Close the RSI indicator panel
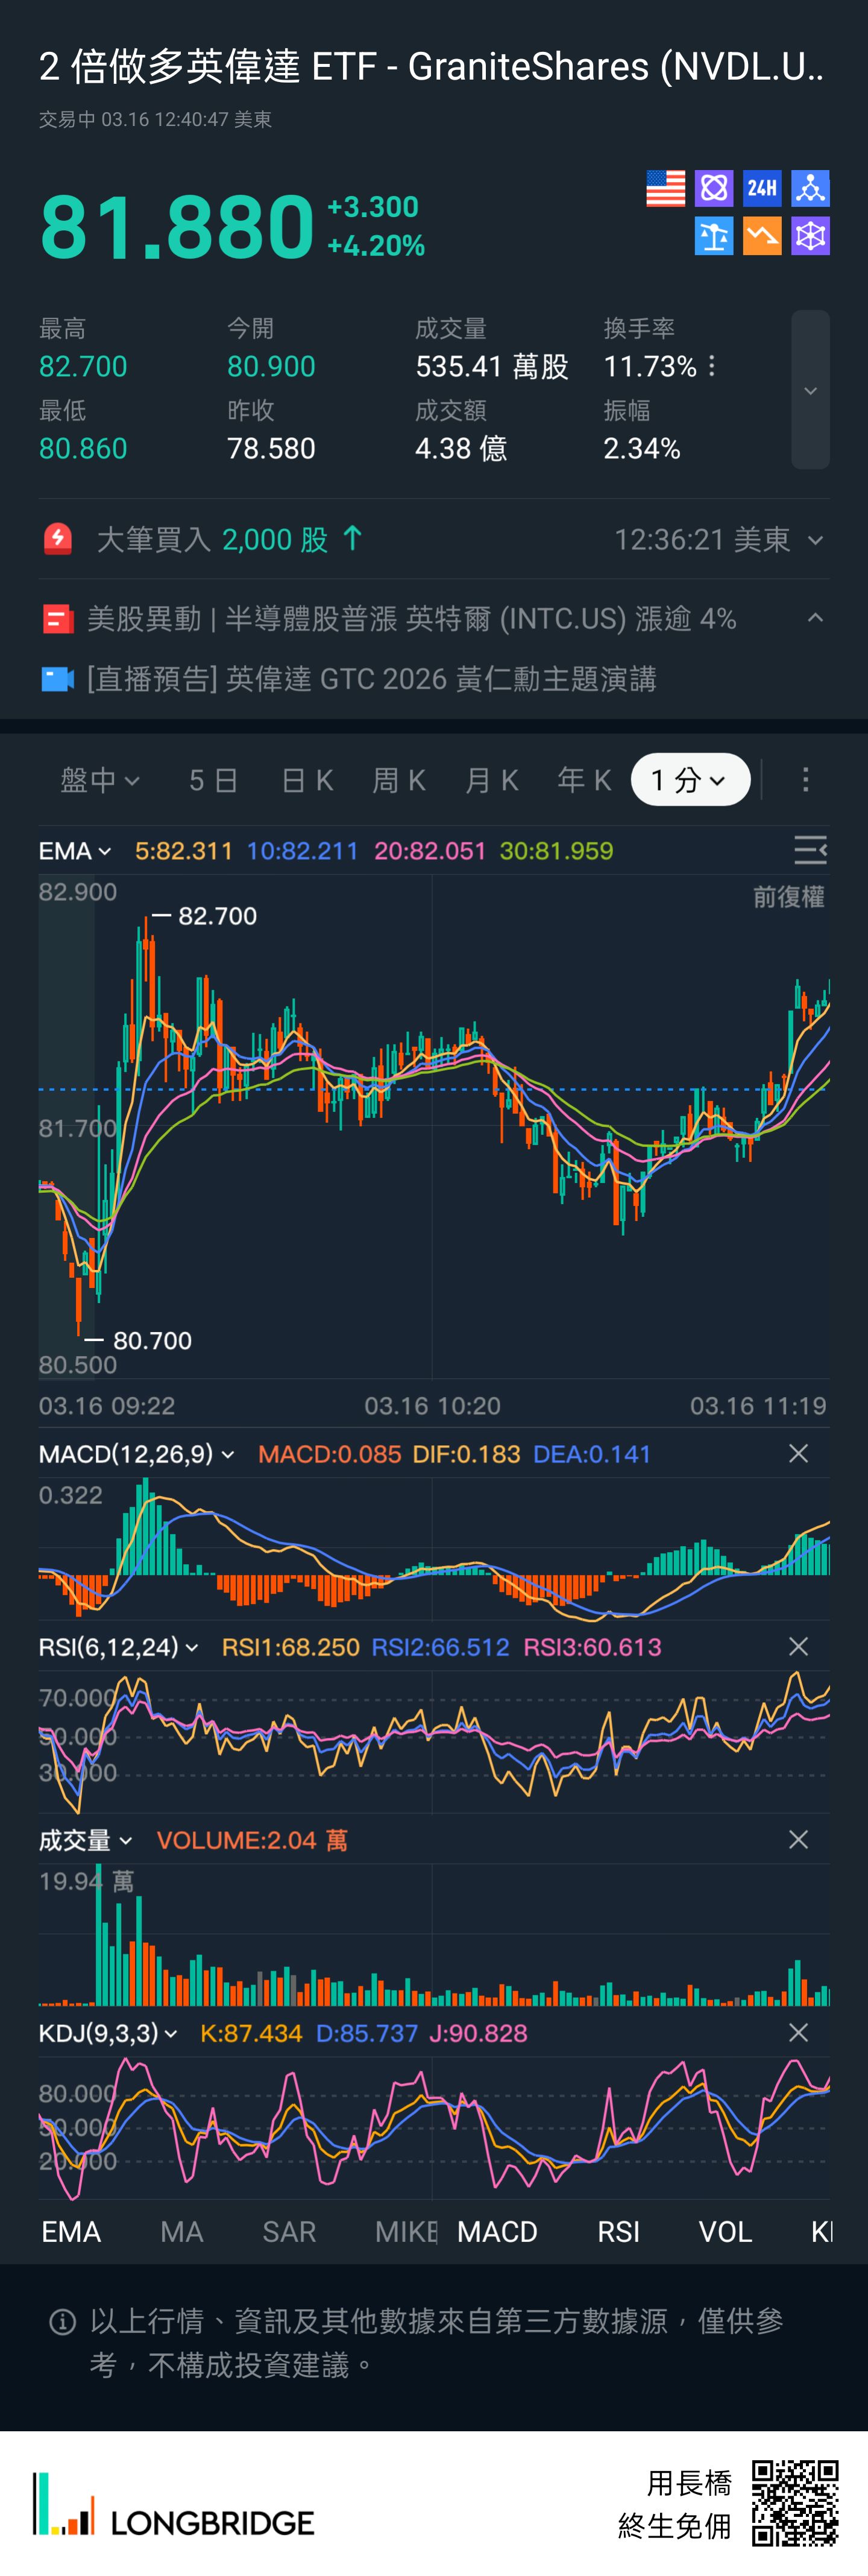868x2576 pixels. (798, 1646)
